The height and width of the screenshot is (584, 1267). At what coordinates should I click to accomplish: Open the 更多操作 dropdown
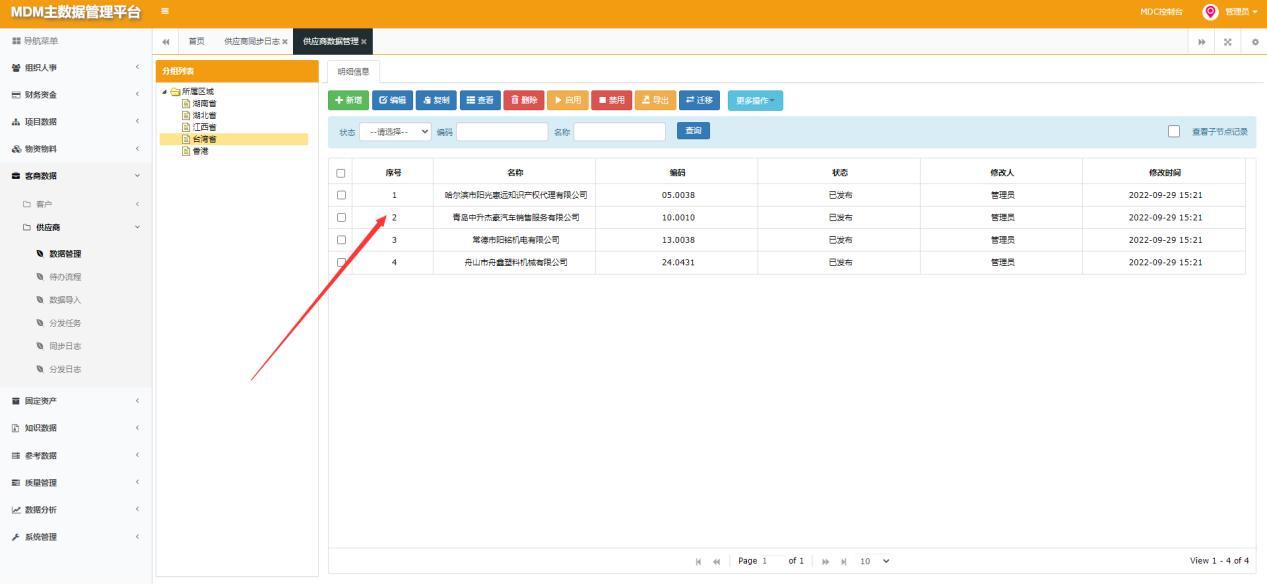[756, 100]
